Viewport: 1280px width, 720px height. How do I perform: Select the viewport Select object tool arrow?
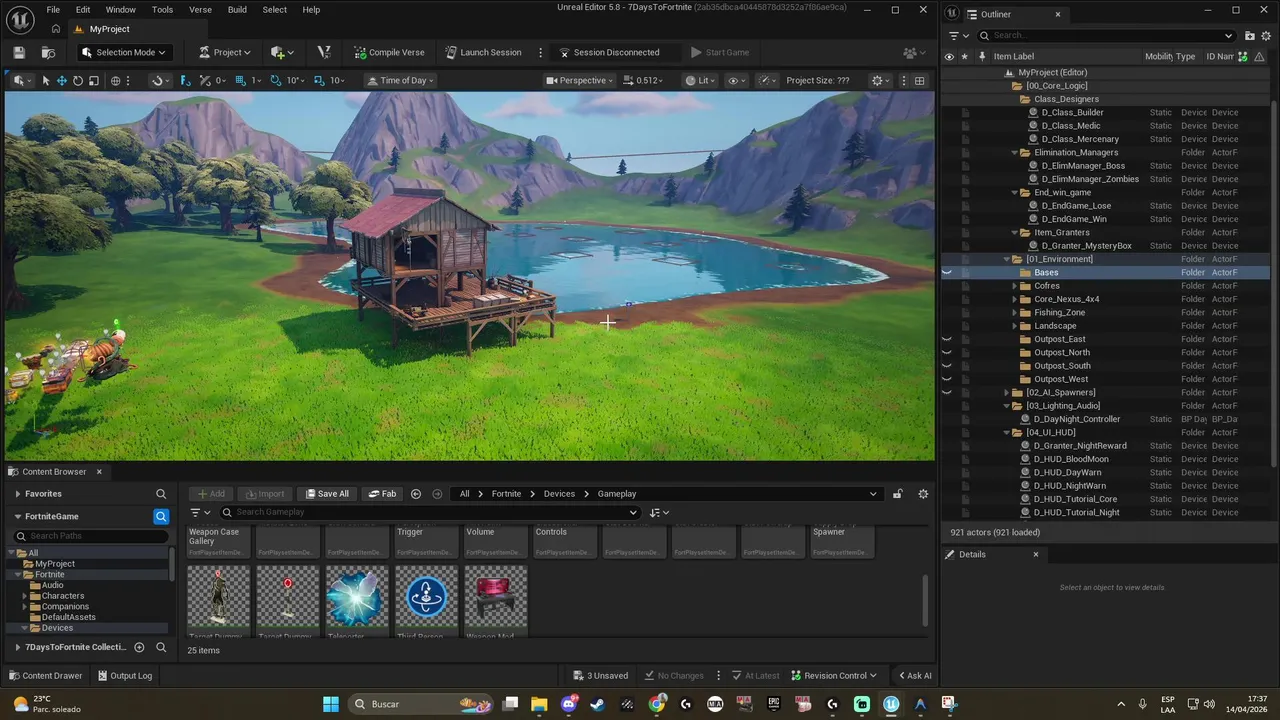45,80
